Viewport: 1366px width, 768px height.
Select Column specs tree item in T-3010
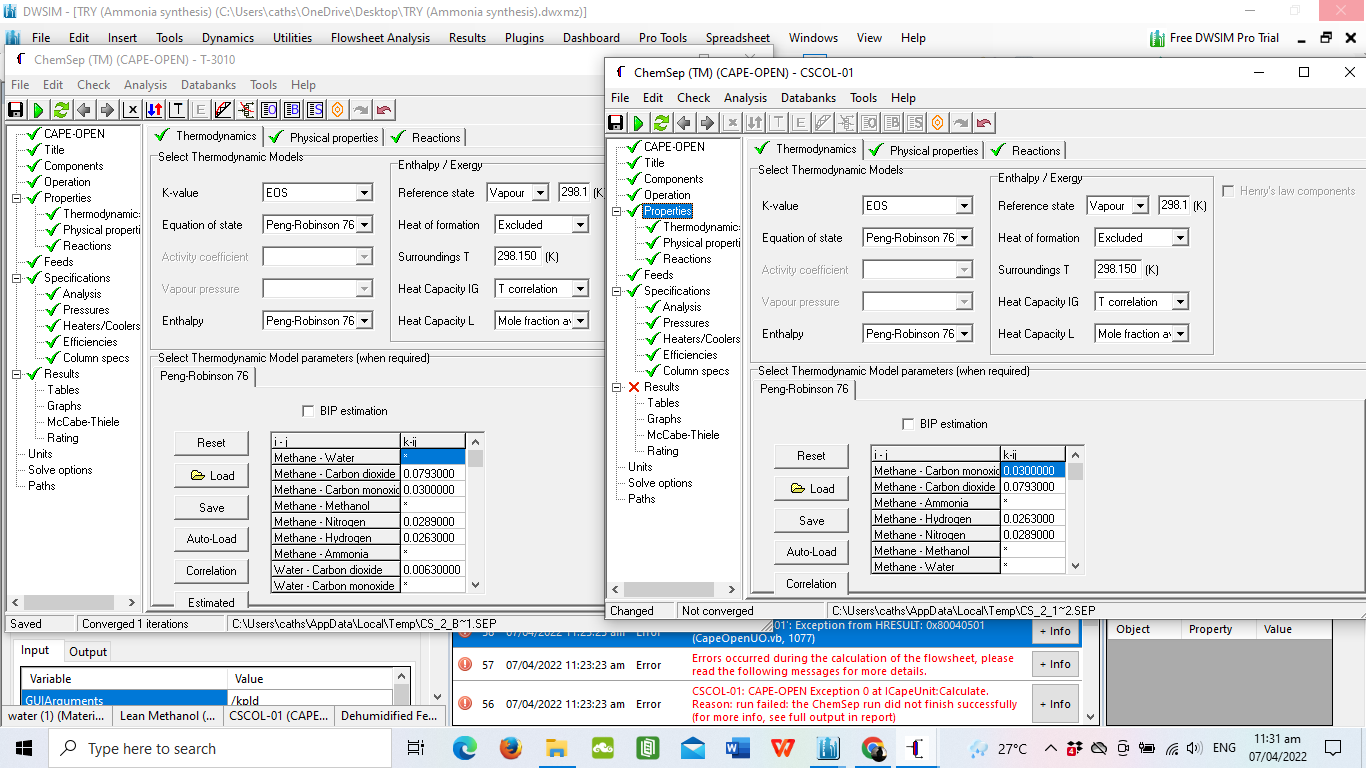coord(96,358)
